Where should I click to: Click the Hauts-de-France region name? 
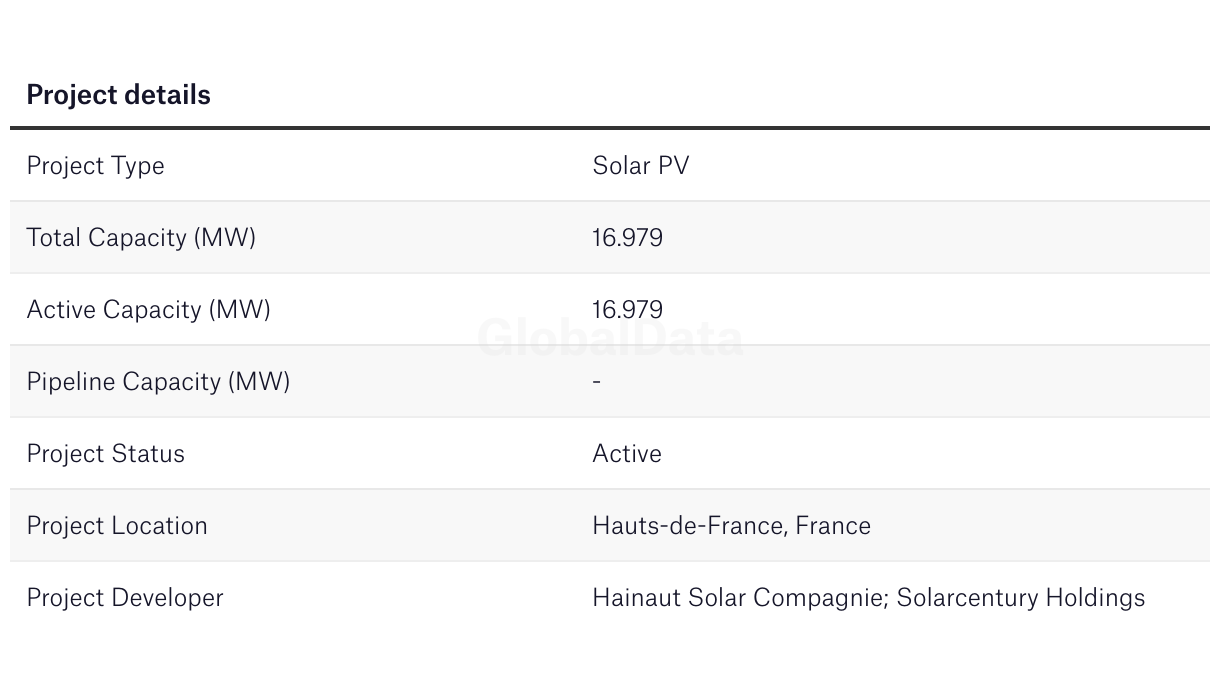690,526
